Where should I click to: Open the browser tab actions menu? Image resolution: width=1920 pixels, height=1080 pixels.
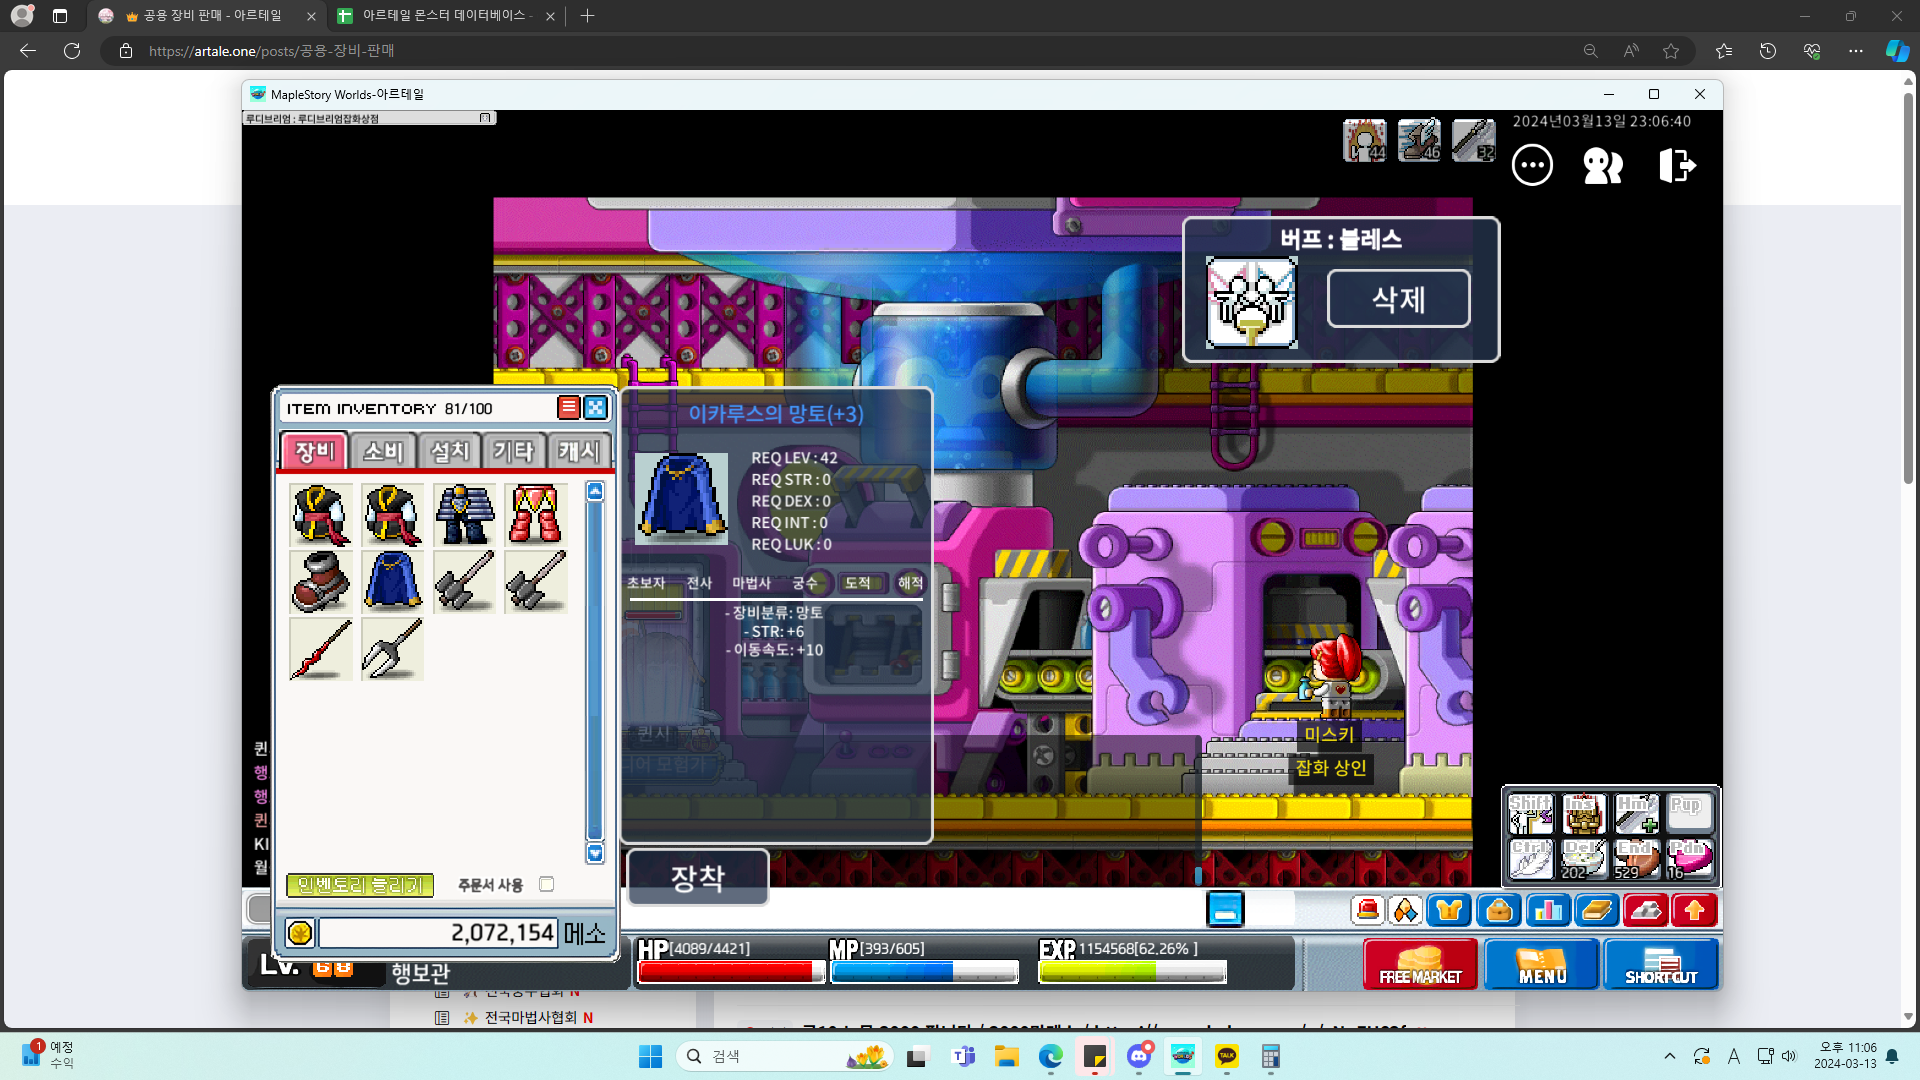click(60, 16)
